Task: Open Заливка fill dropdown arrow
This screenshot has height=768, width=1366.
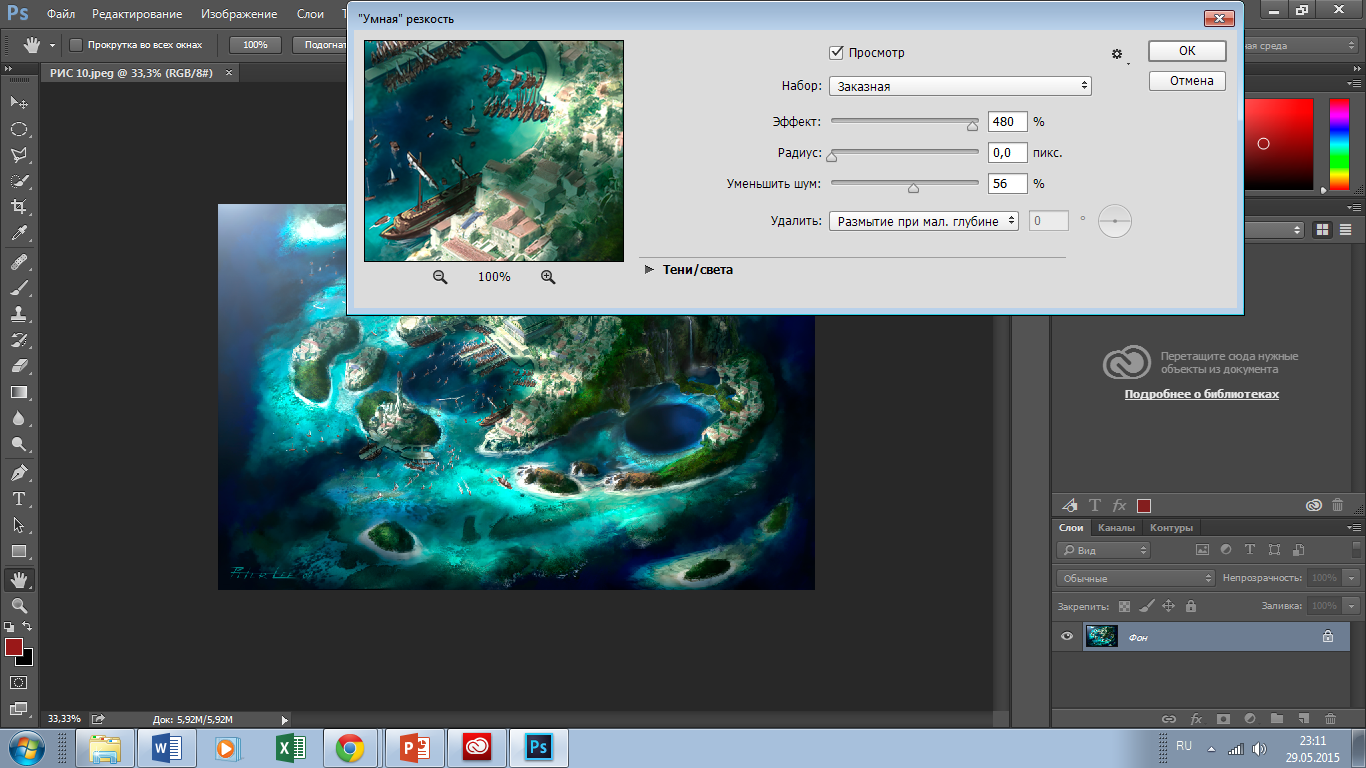Action: (1352, 606)
